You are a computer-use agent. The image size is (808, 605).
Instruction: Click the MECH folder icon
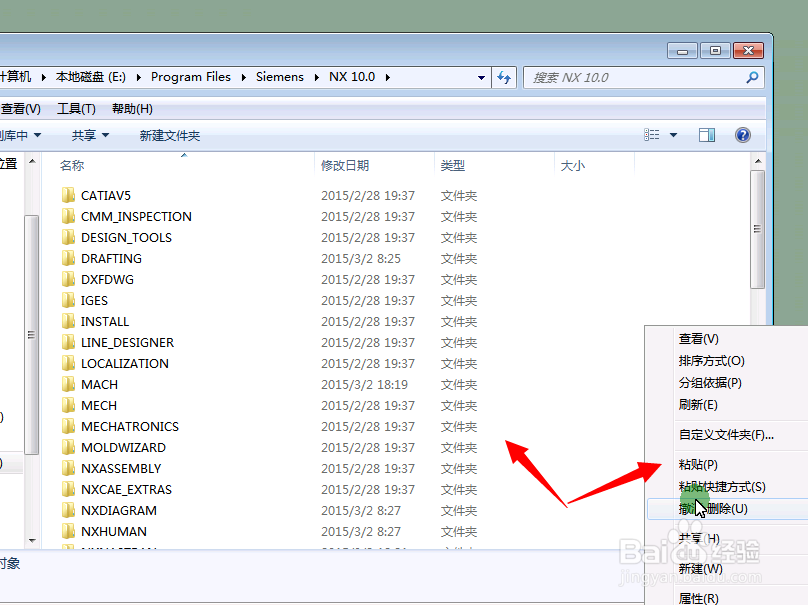point(68,406)
